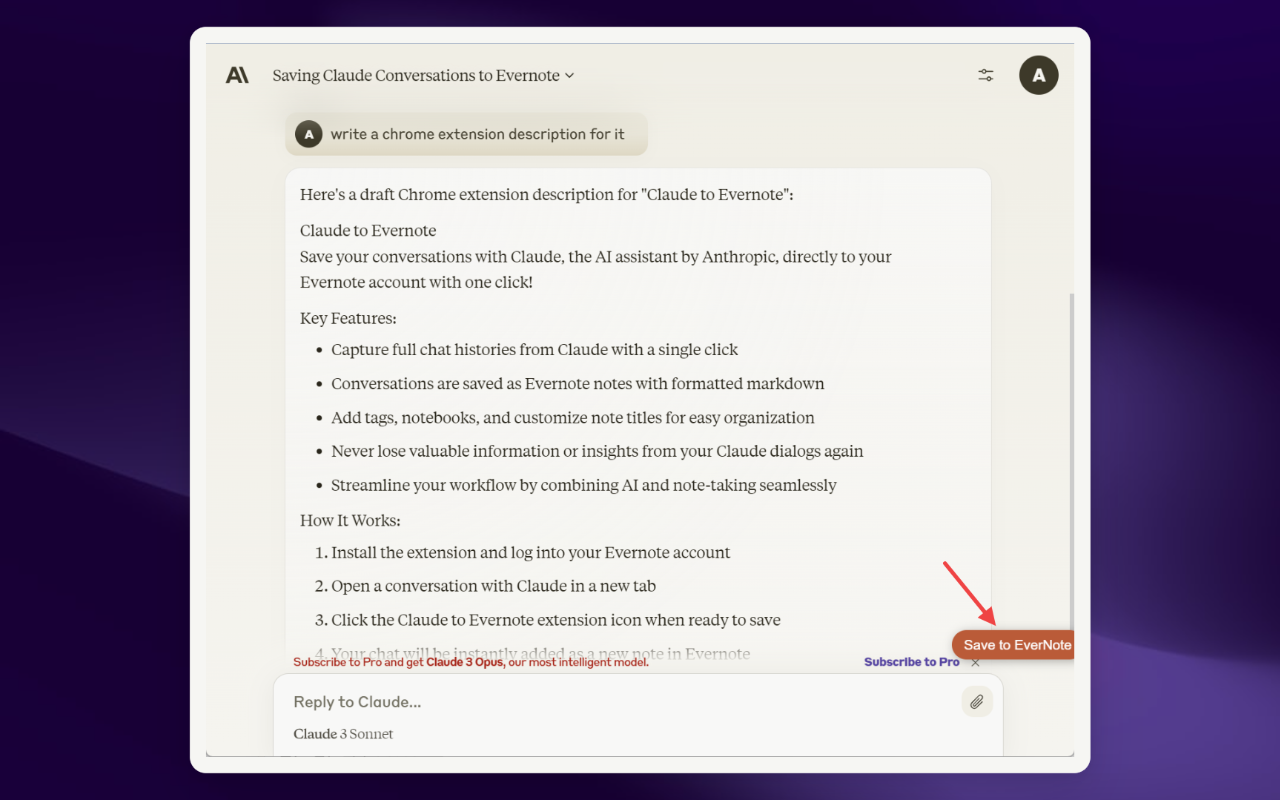The image size is (1280, 800).
Task: Click bullet 'Capture full chat histories' line
Action: click(x=534, y=350)
